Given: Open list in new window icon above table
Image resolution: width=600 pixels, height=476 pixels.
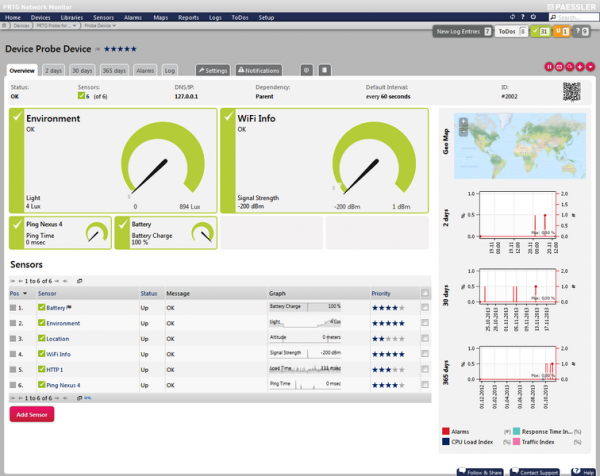Looking at the screenshot, I should click(80, 281).
